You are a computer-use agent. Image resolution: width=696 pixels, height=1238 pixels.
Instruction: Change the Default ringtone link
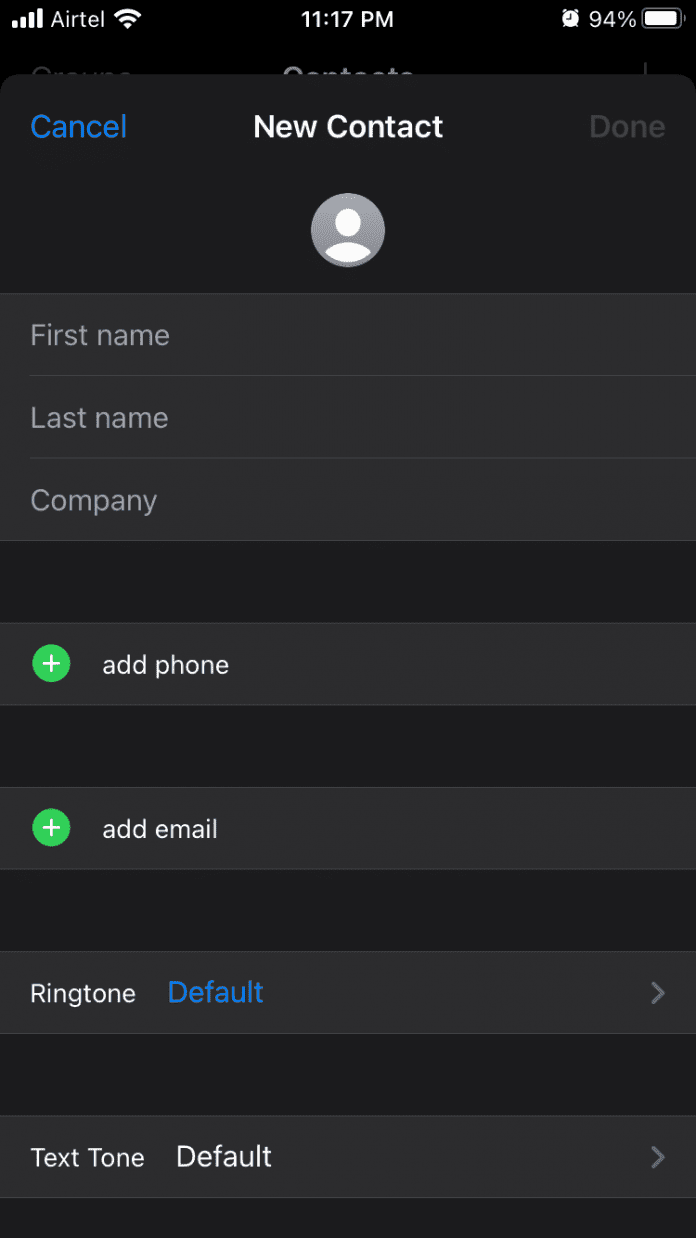point(215,993)
